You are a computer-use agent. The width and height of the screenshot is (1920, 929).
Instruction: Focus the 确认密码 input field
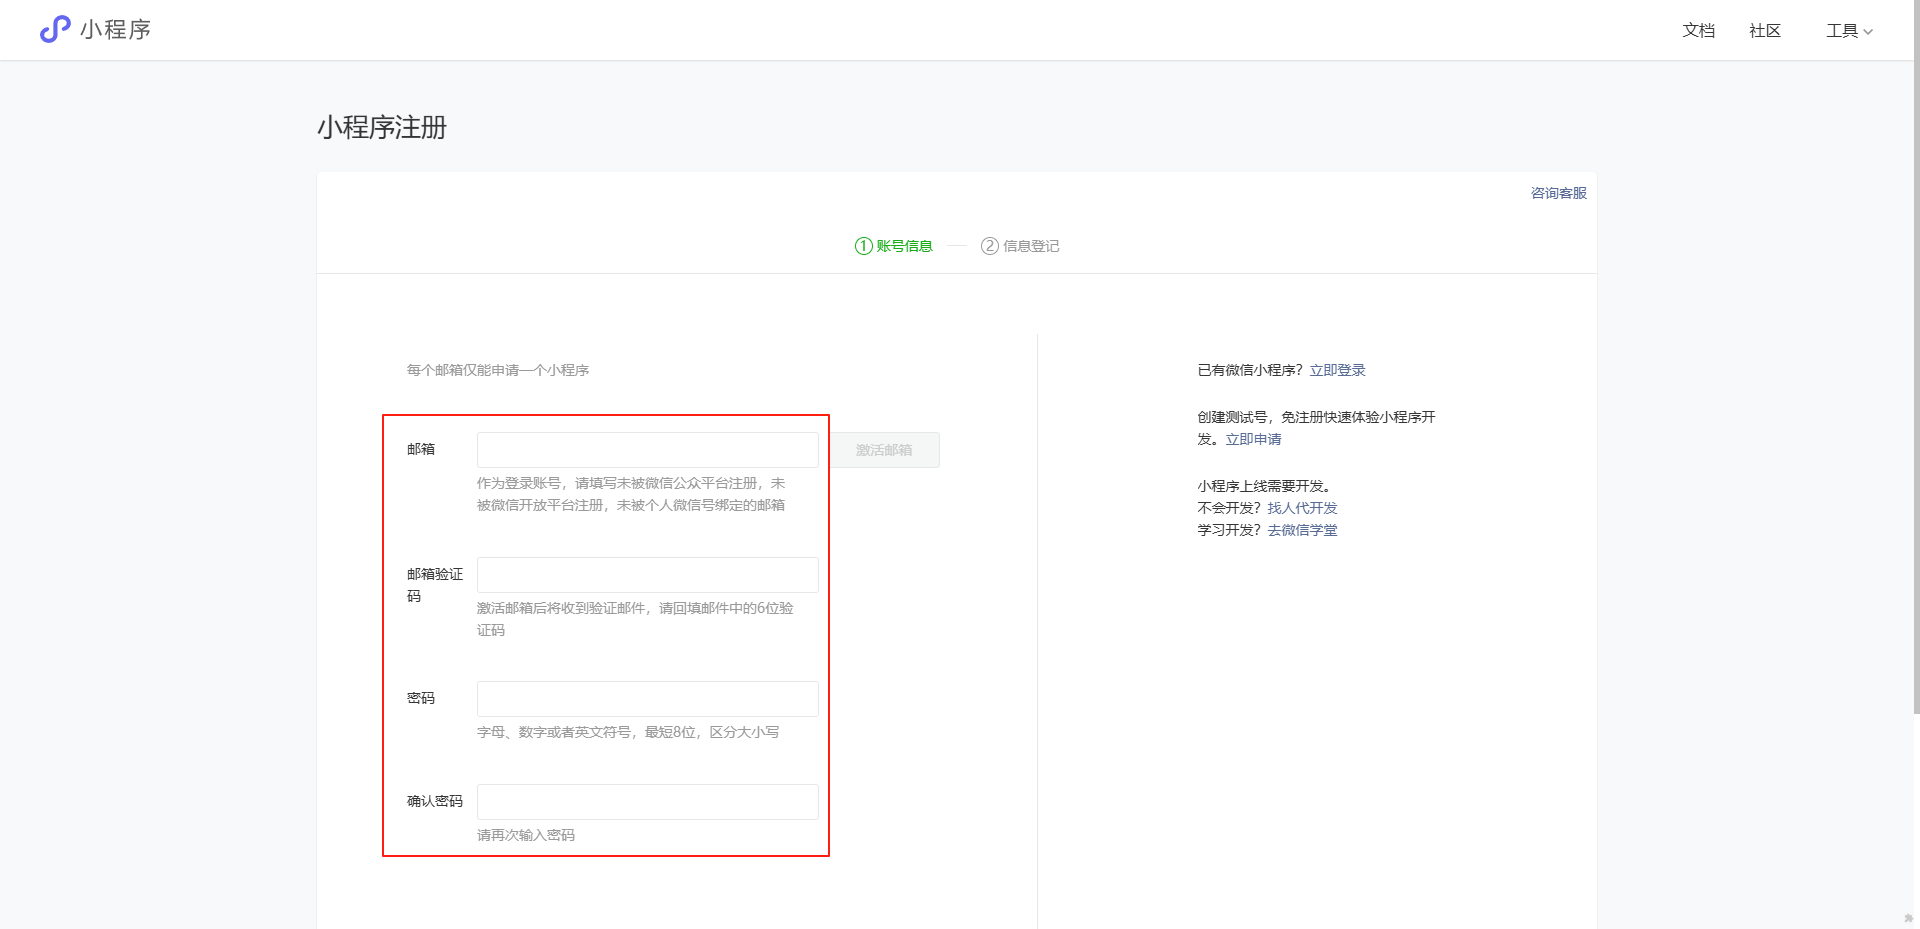(x=648, y=802)
